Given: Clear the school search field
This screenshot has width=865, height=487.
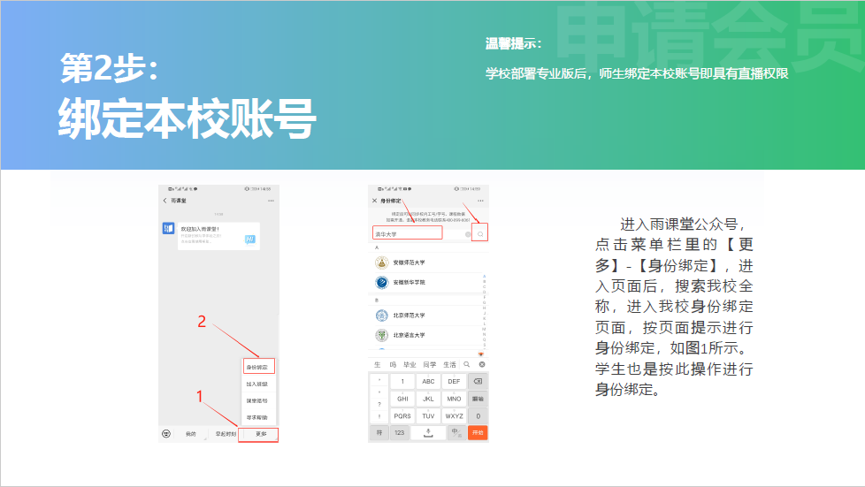Looking at the screenshot, I should tap(468, 234).
